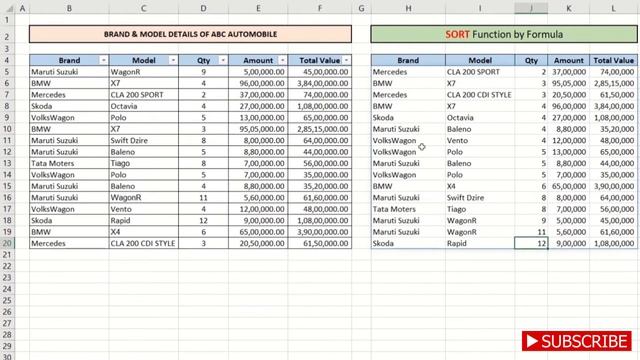Select cell with Tata Moters in left table

pyautogui.click(x=69, y=163)
